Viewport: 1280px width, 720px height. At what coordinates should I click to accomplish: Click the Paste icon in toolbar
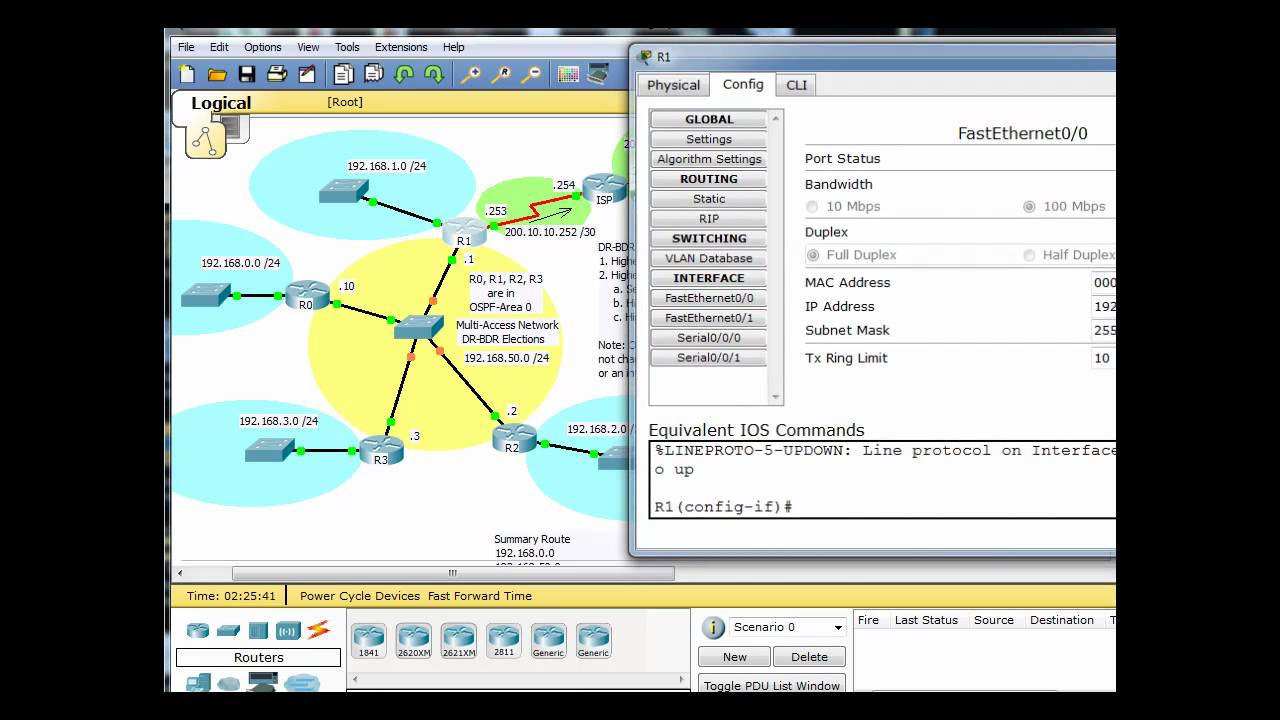coord(374,74)
